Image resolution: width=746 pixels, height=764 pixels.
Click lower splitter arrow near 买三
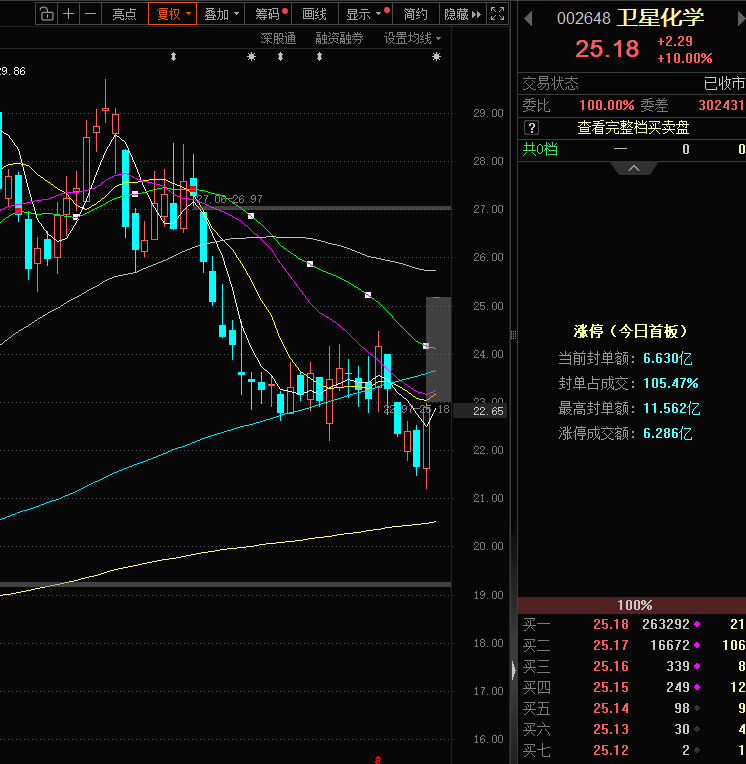(513, 670)
